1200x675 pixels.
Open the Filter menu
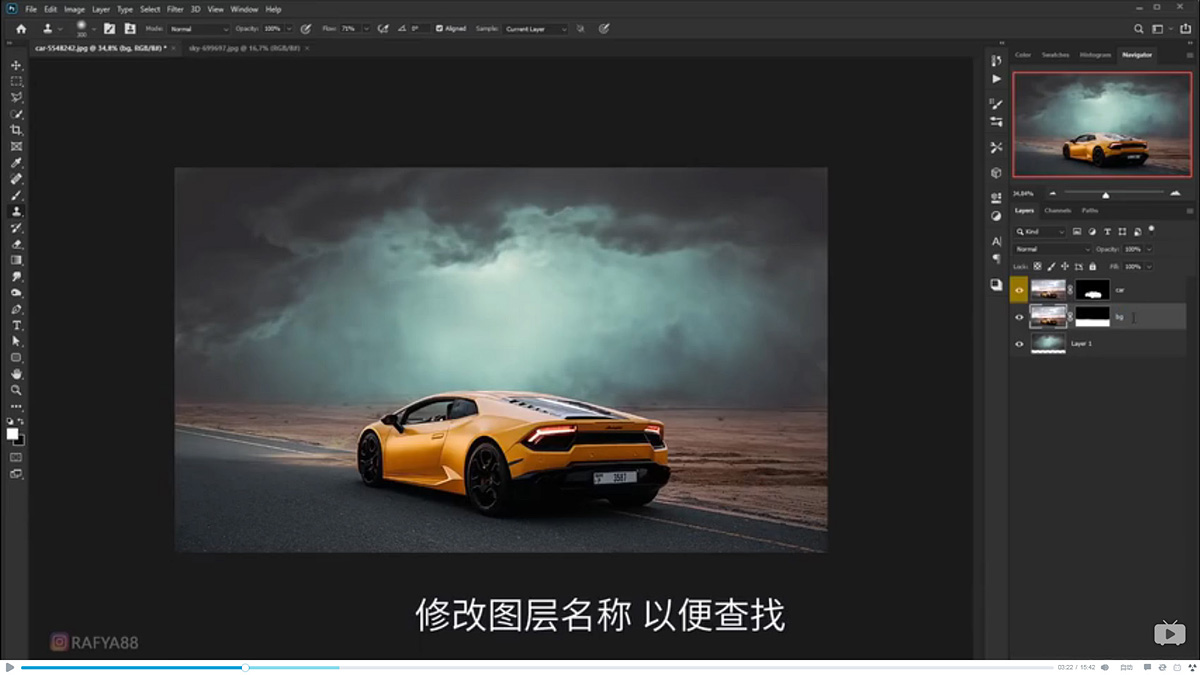click(176, 8)
